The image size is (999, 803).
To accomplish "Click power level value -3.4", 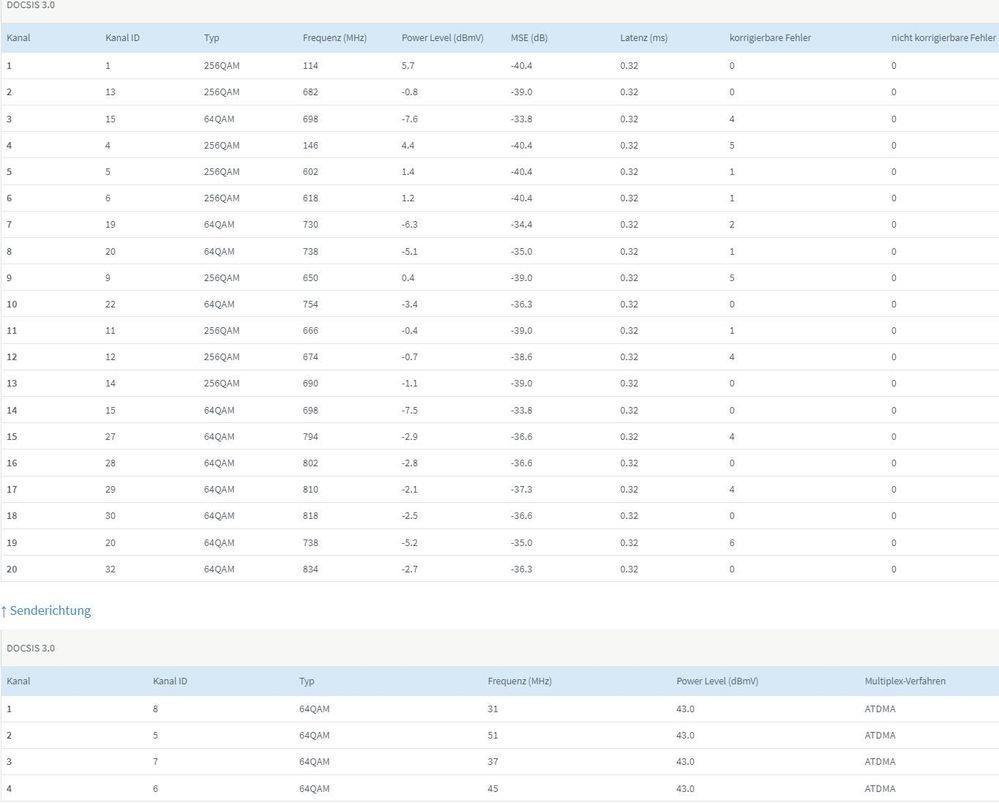I will (410, 304).
